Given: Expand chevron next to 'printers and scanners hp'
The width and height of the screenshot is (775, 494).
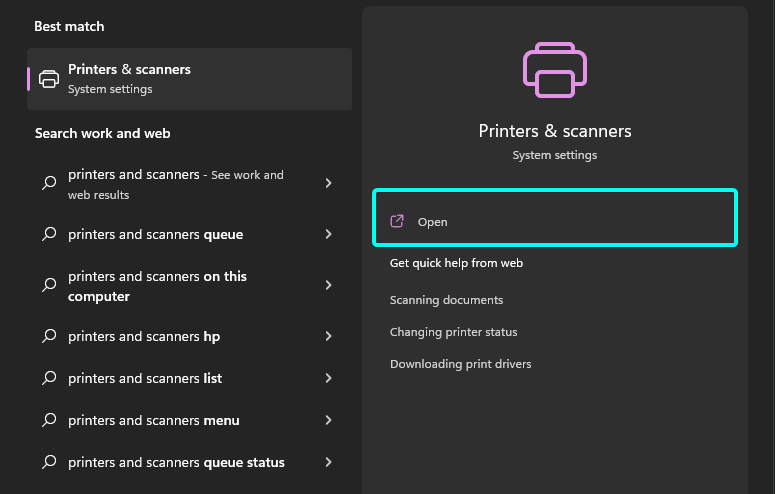Looking at the screenshot, I should tap(329, 336).
